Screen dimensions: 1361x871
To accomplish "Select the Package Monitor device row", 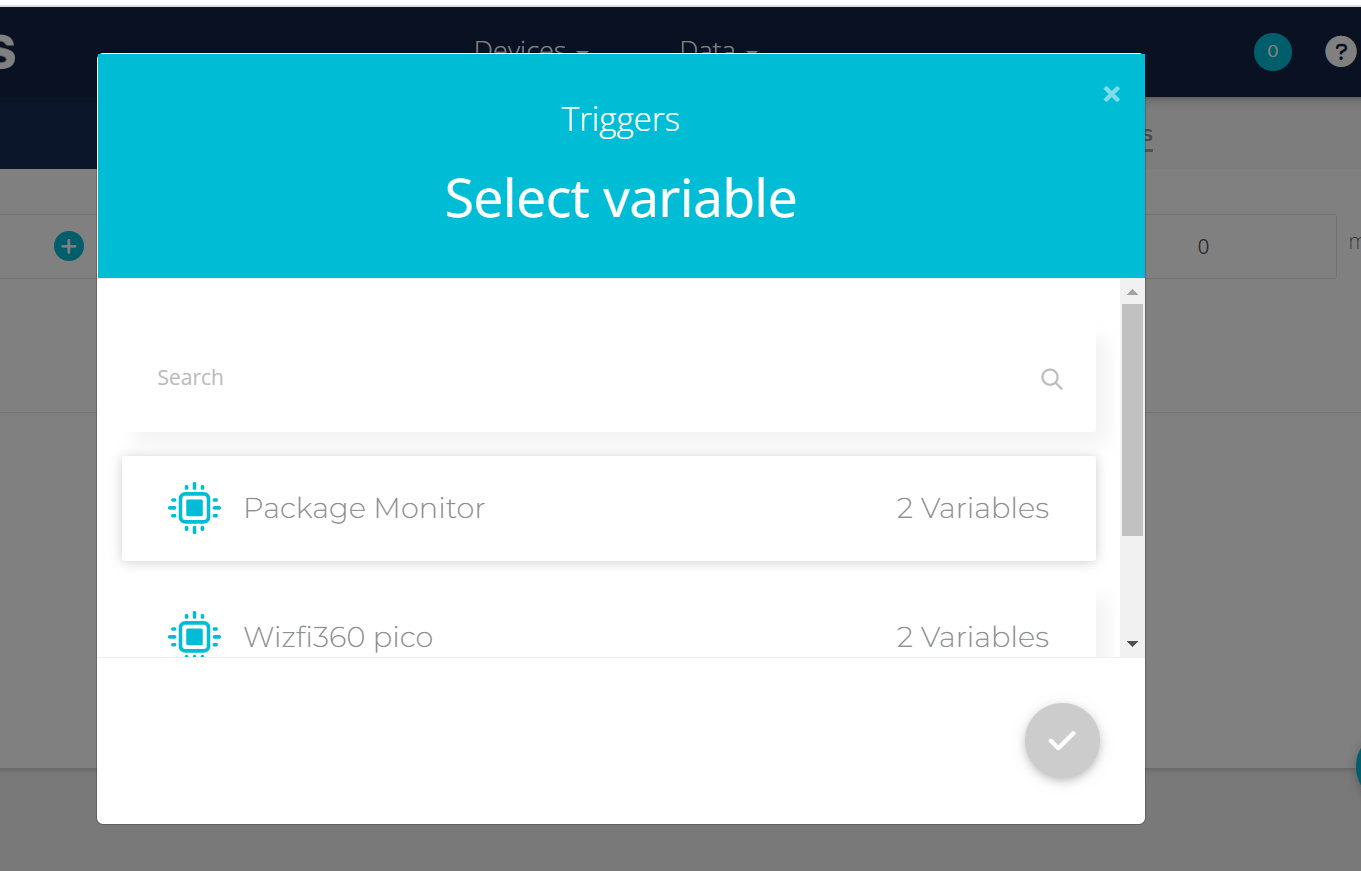I will tap(609, 508).
